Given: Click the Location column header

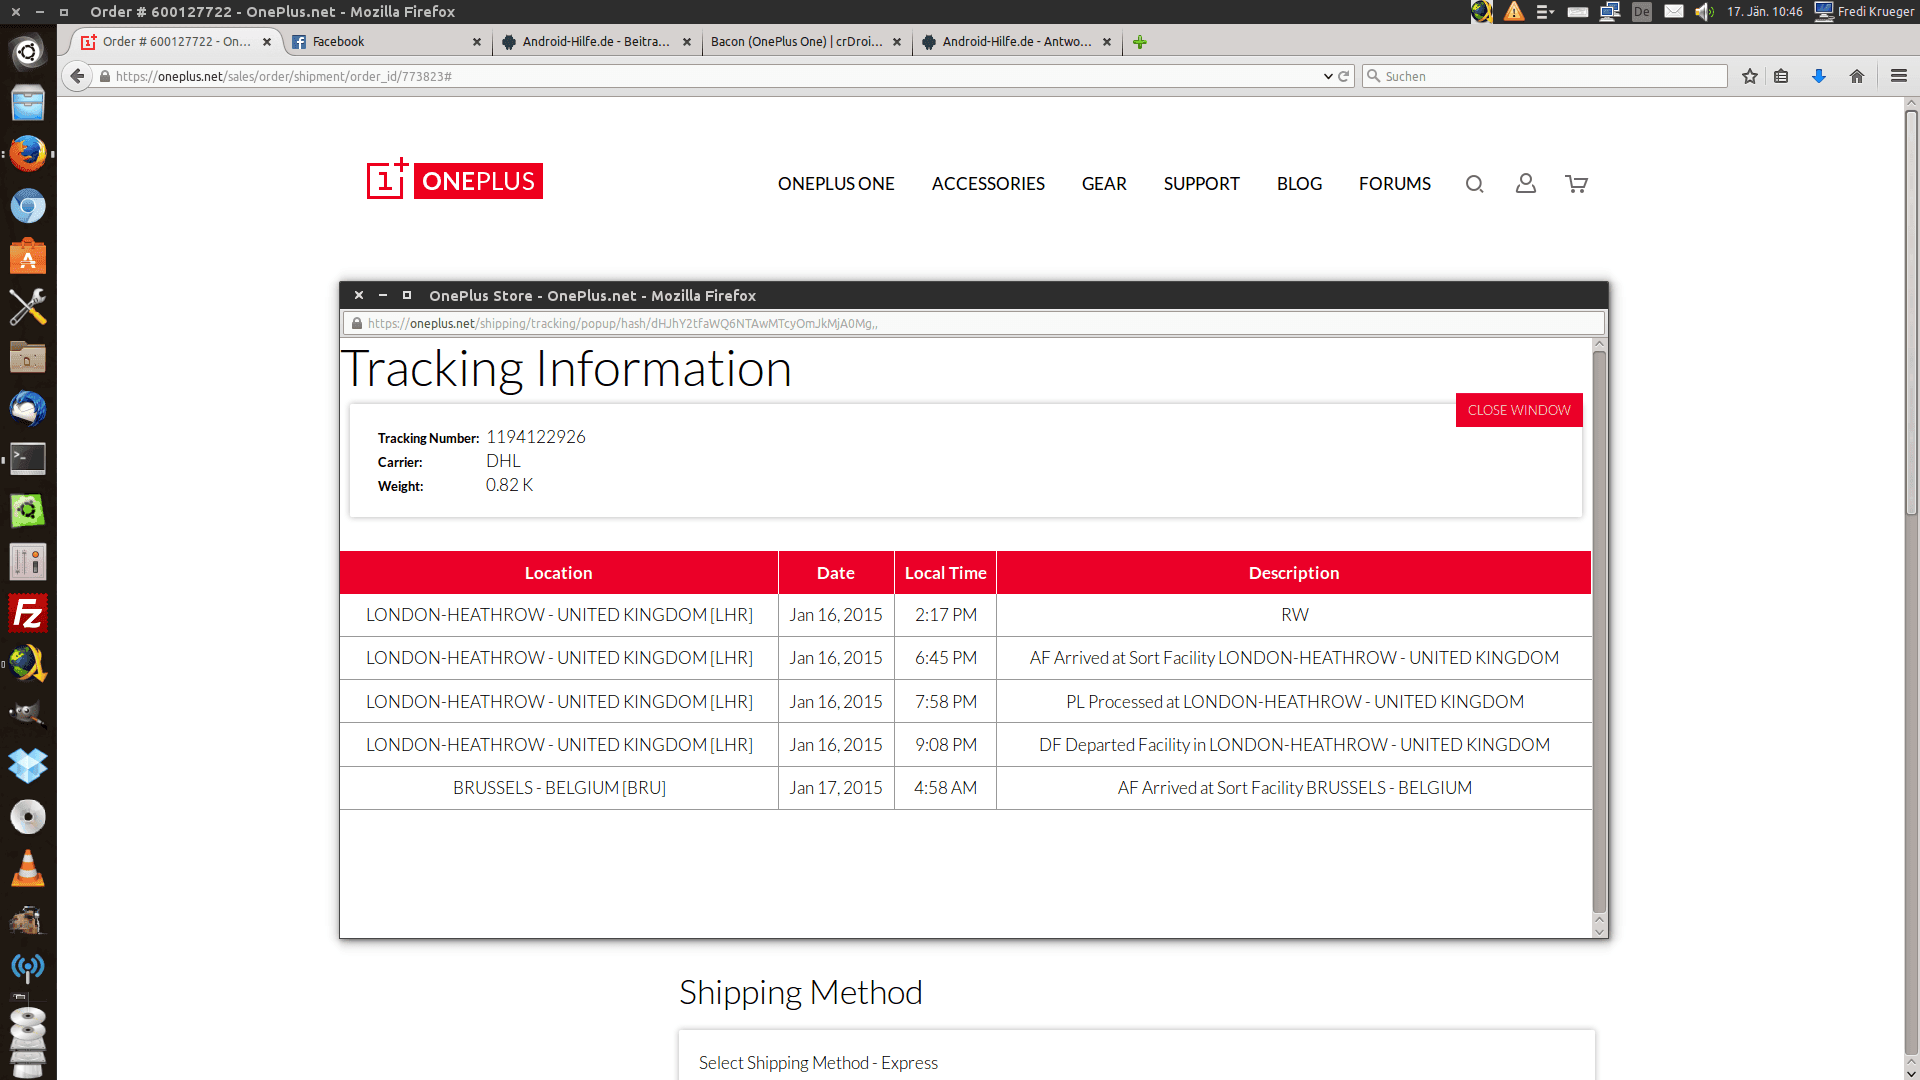Looking at the screenshot, I should tap(558, 573).
